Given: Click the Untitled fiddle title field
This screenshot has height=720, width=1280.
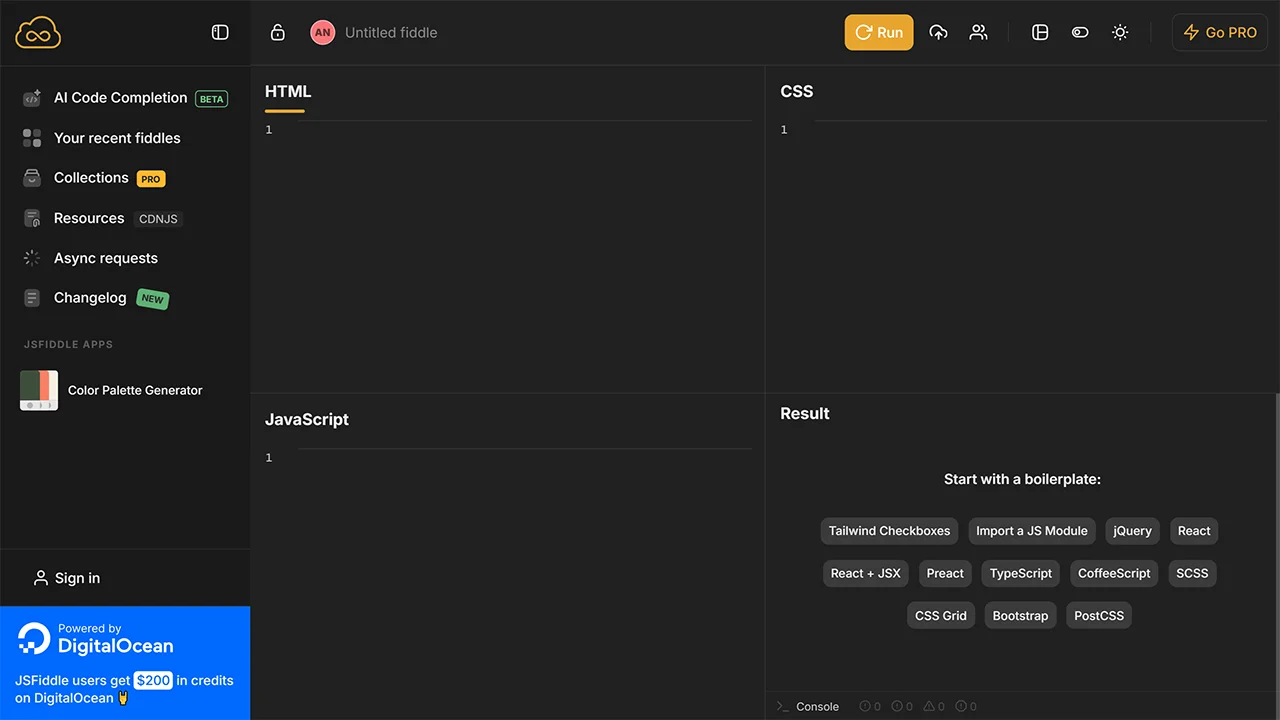Looking at the screenshot, I should click(391, 32).
